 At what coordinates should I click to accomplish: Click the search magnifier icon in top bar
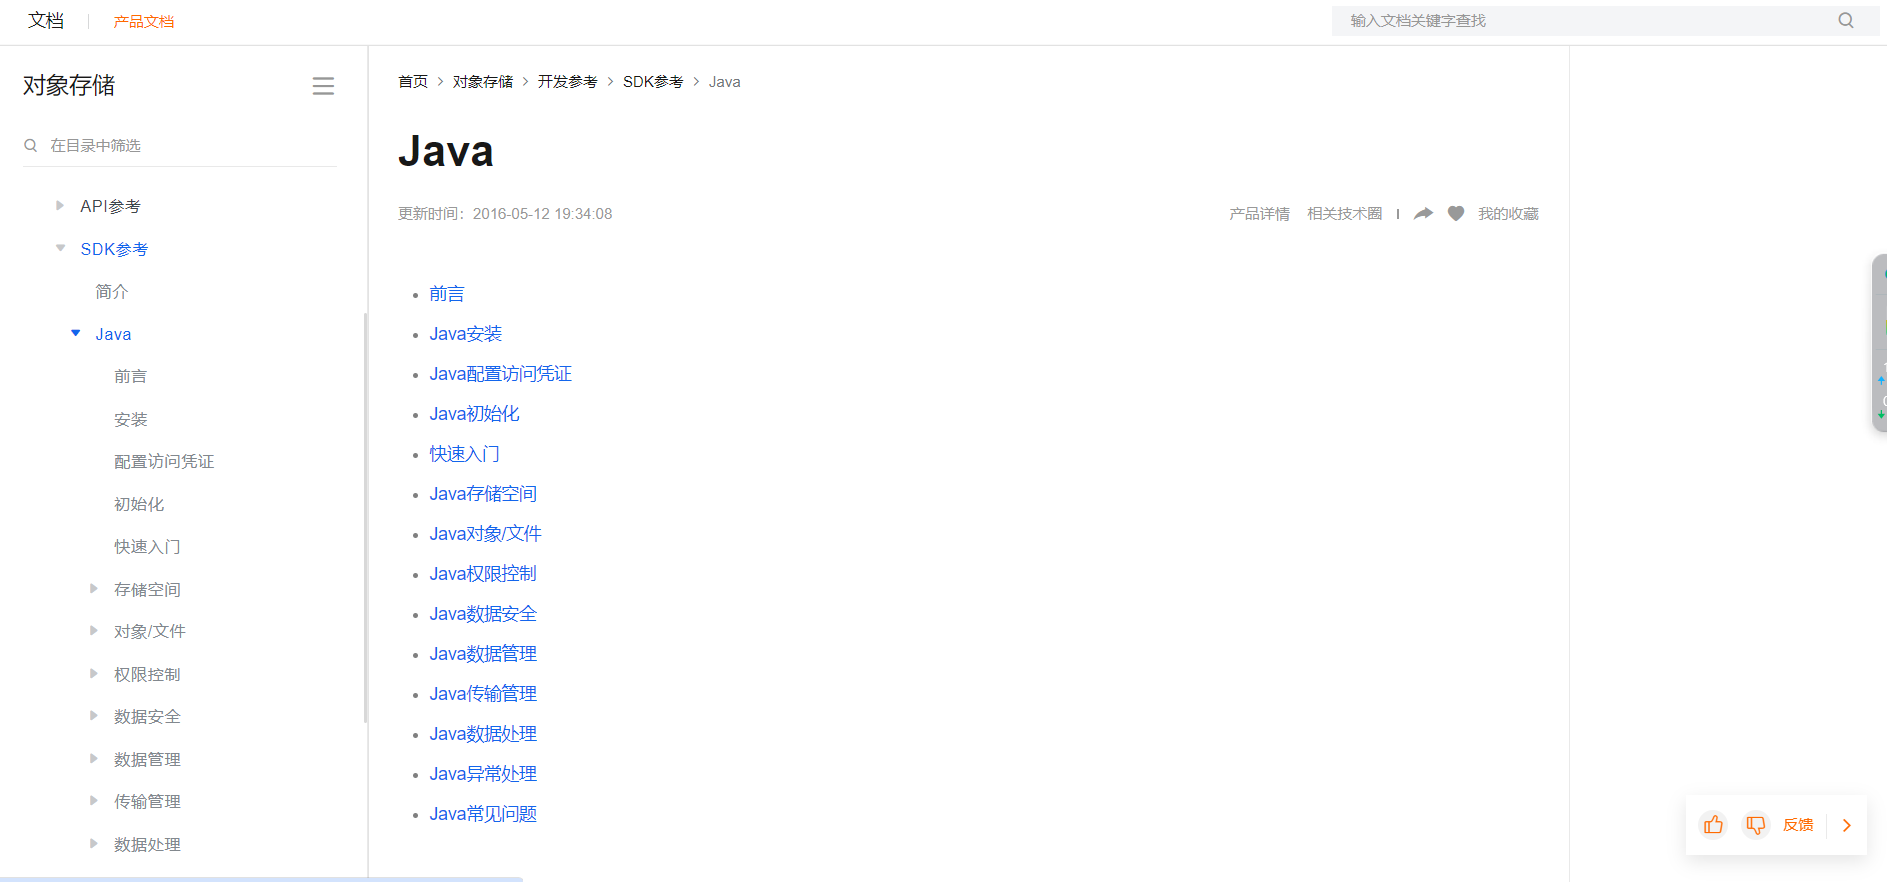click(1845, 20)
